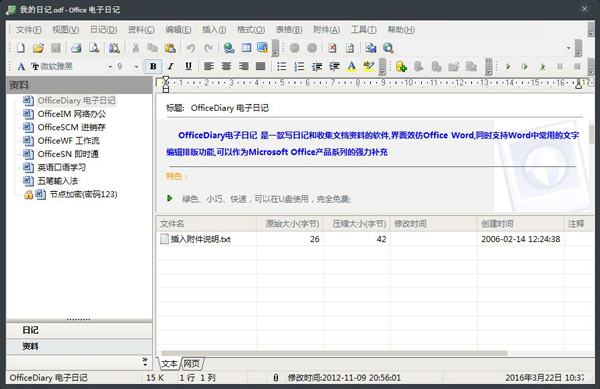Open the 编辑(E) menu

pyautogui.click(x=178, y=30)
